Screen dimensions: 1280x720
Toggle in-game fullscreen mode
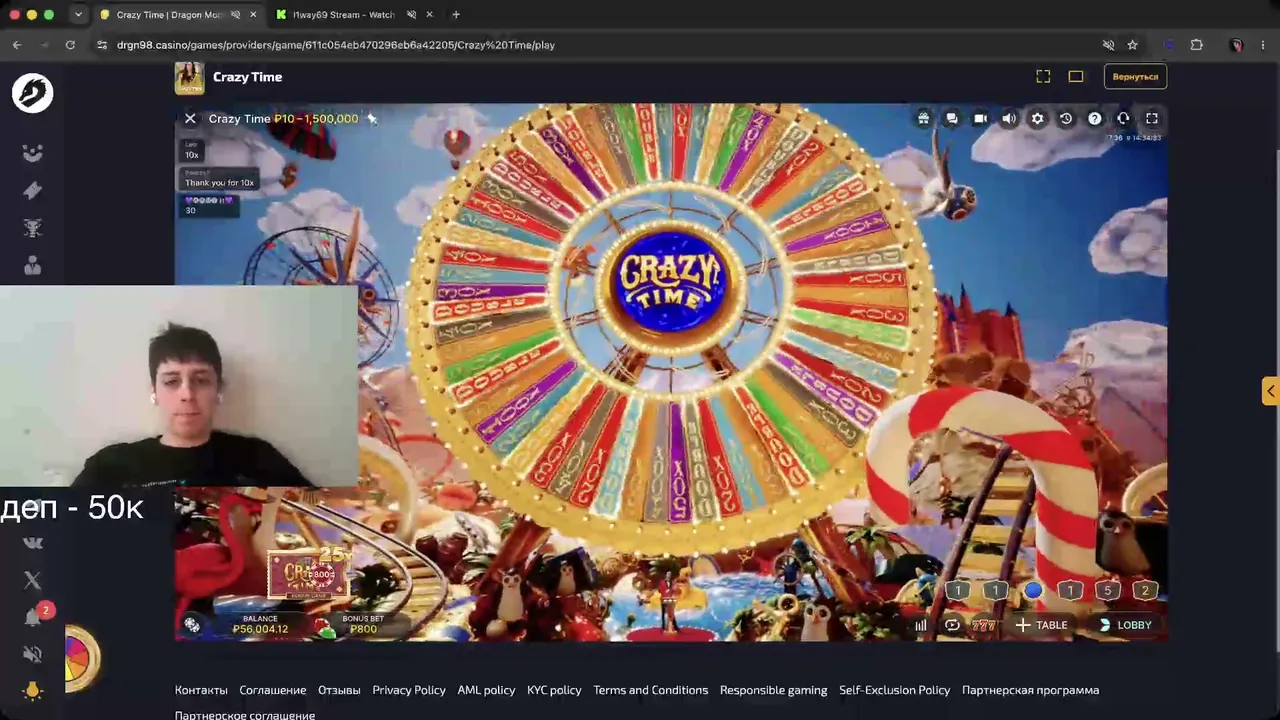1152,119
